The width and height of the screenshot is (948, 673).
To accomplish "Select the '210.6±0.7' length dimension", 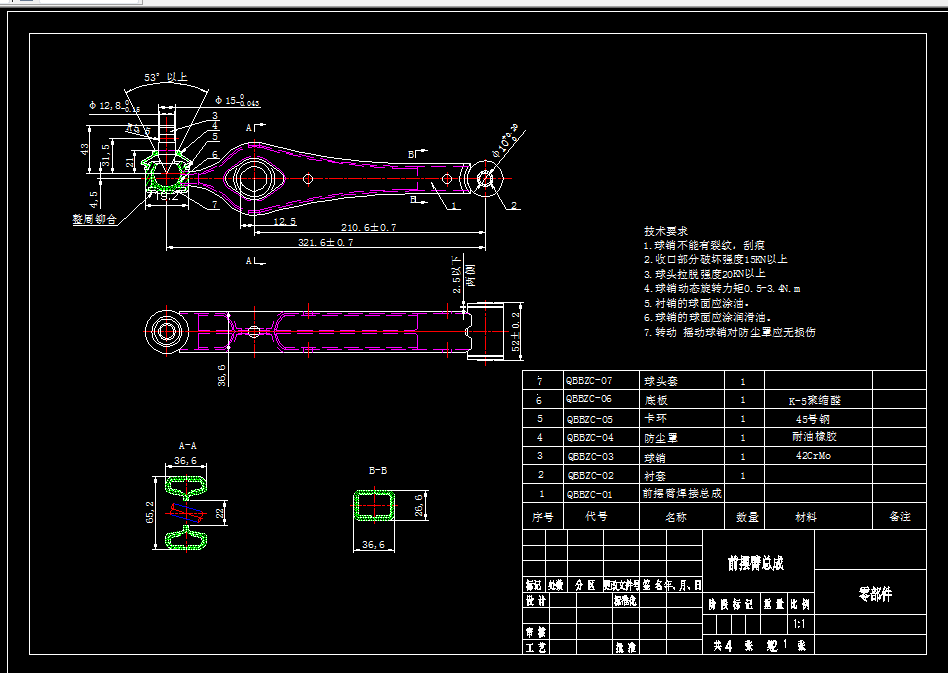I will (369, 227).
